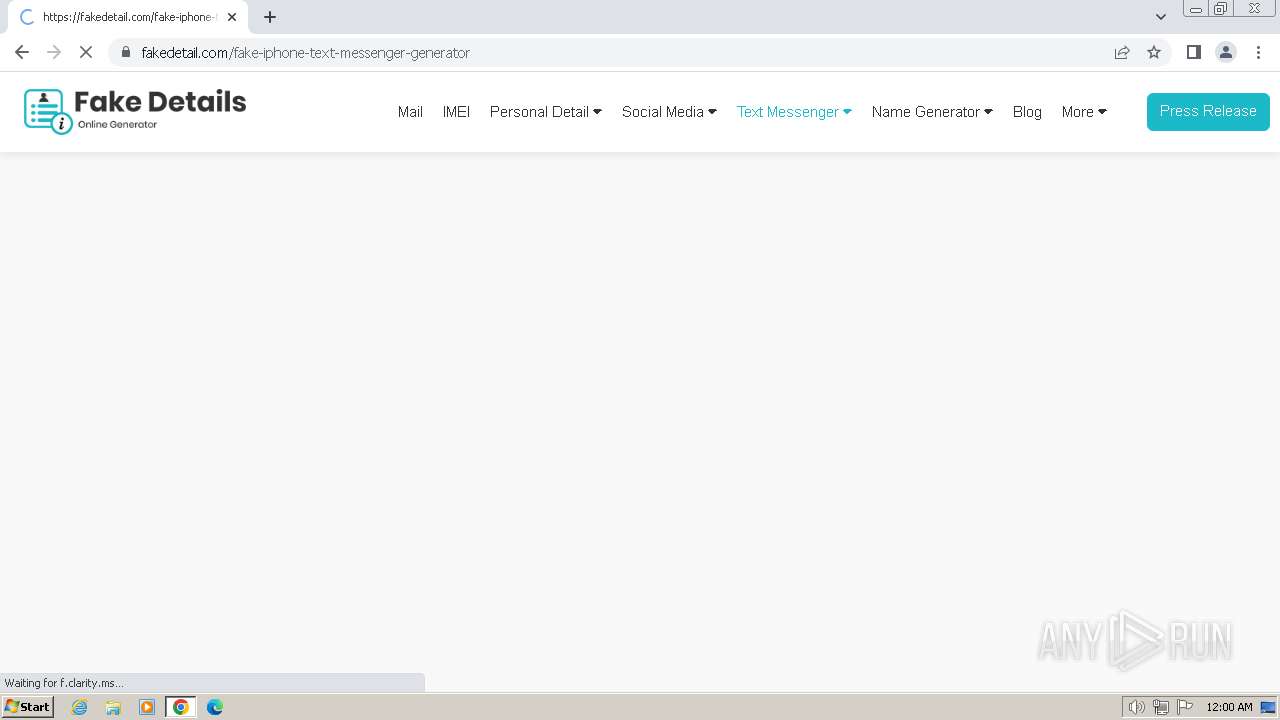Viewport: 1280px width, 720px height.
Task: Expand the Text Messenger dropdown
Action: [x=794, y=112]
